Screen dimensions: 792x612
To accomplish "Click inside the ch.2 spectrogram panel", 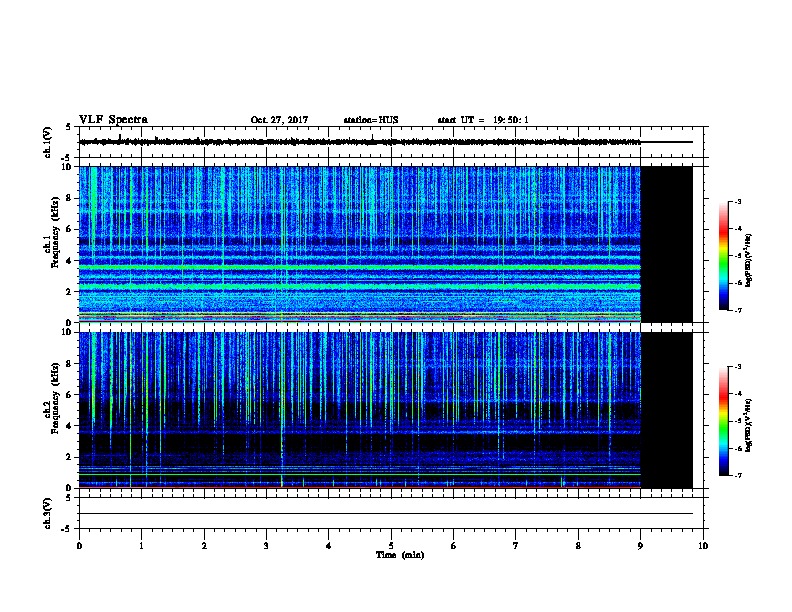I will tap(360, 410).
